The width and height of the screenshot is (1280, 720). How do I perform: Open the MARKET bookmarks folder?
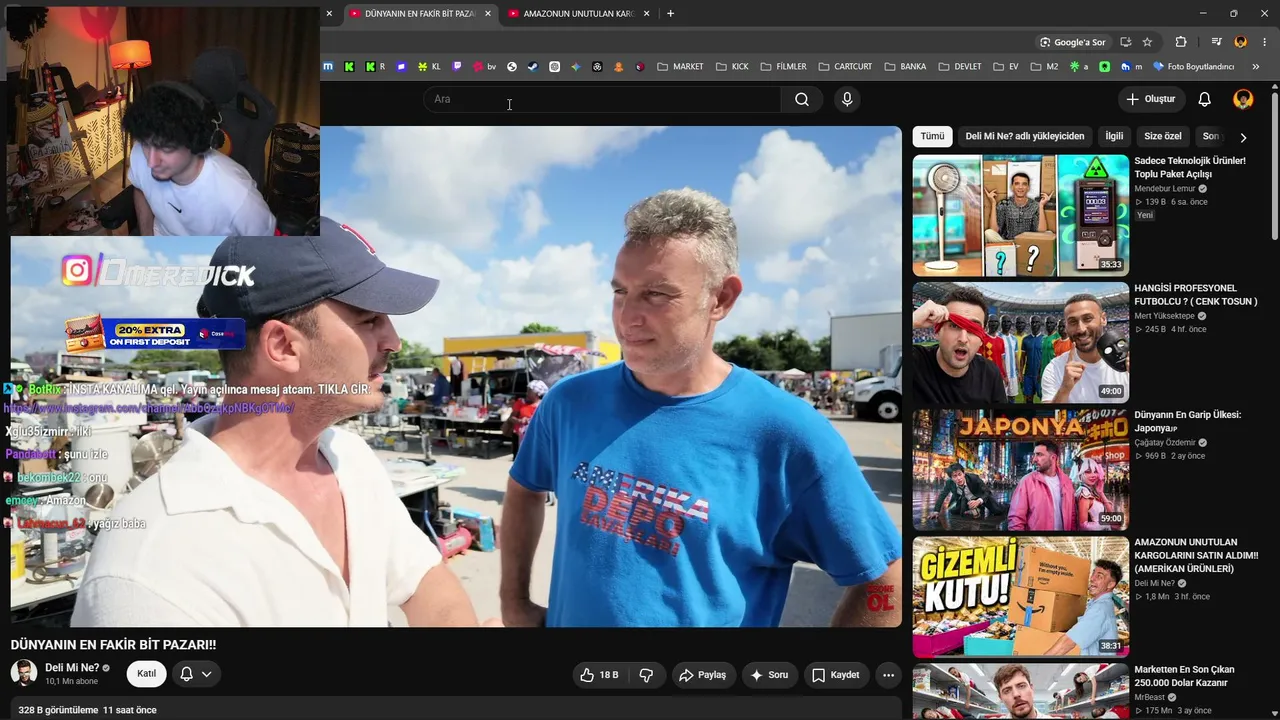click(x=680, y=67)
